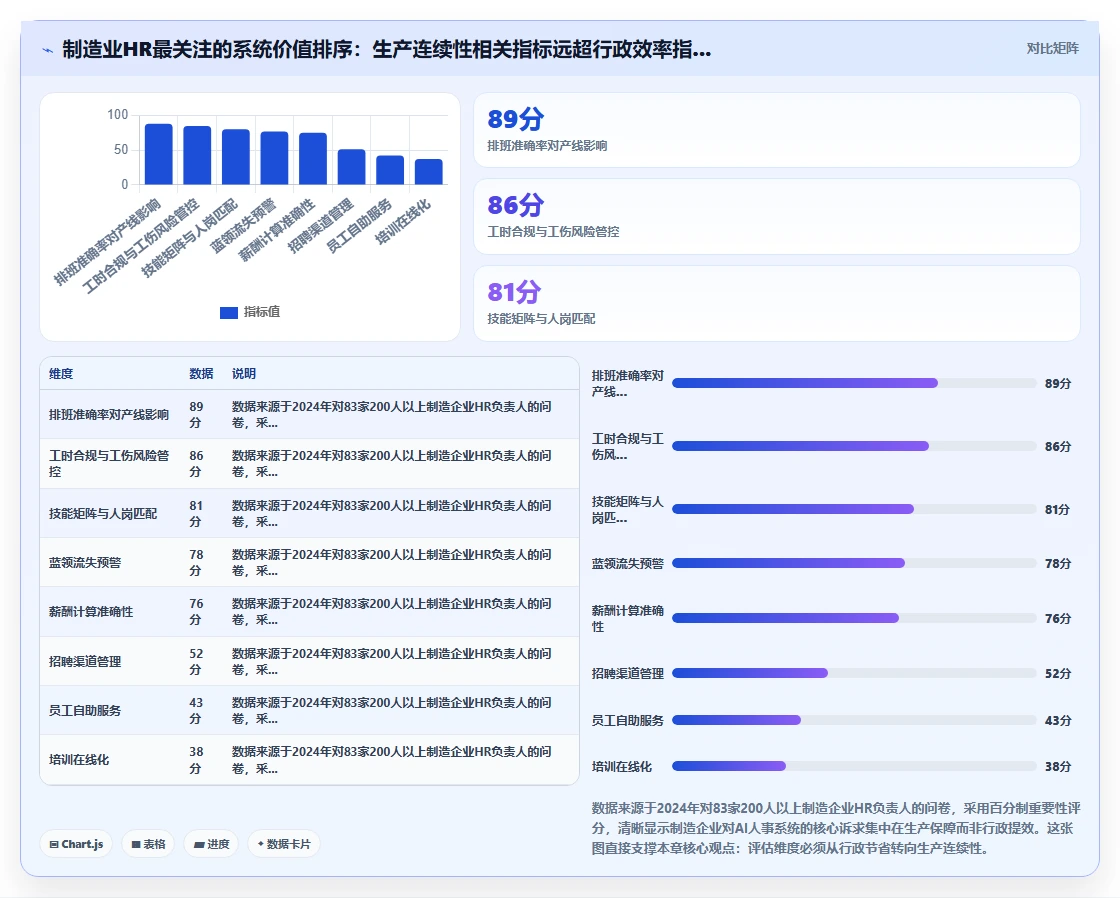This screenshot has width=1120, height=898.
Task: Click the shortest chart bar for 培训在线化
Action: click(429, 171)
